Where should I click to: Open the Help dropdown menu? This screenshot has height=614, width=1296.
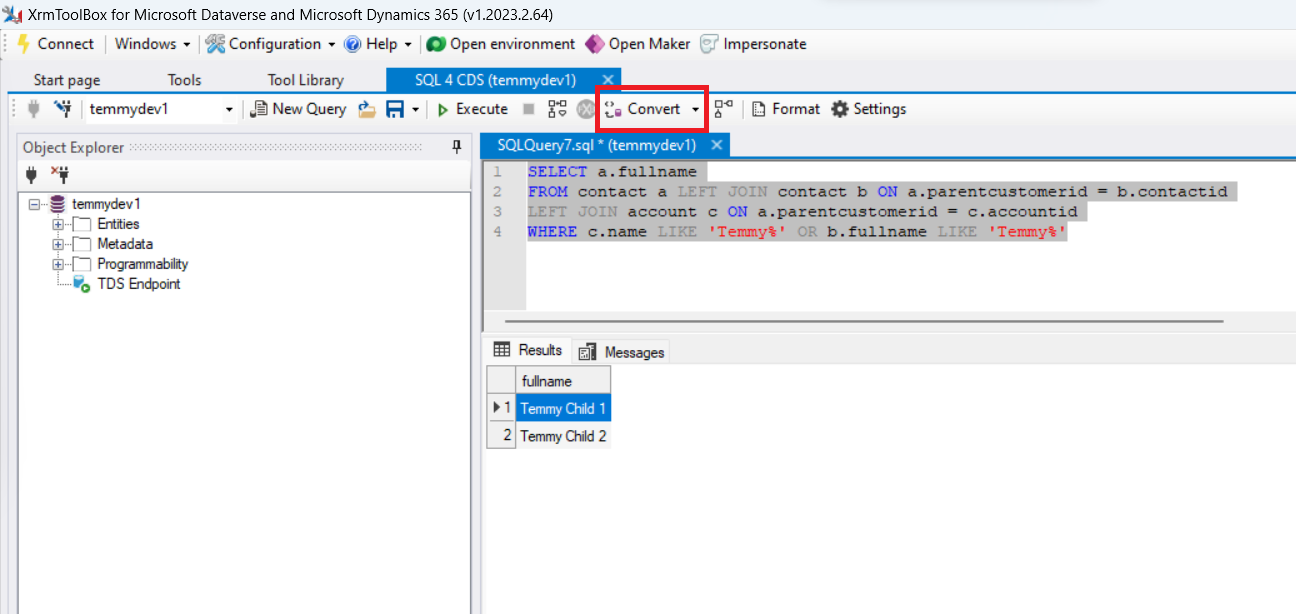coord(379,44)
